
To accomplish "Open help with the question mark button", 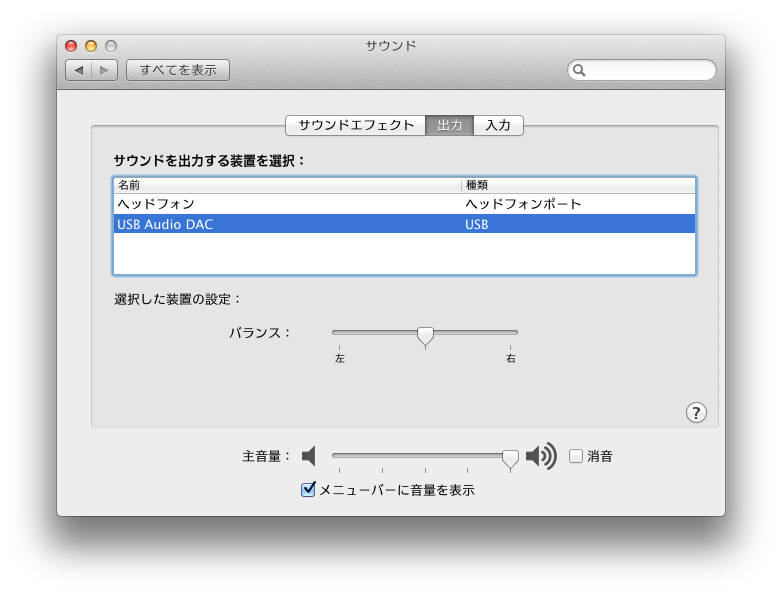I will point(696,413).
